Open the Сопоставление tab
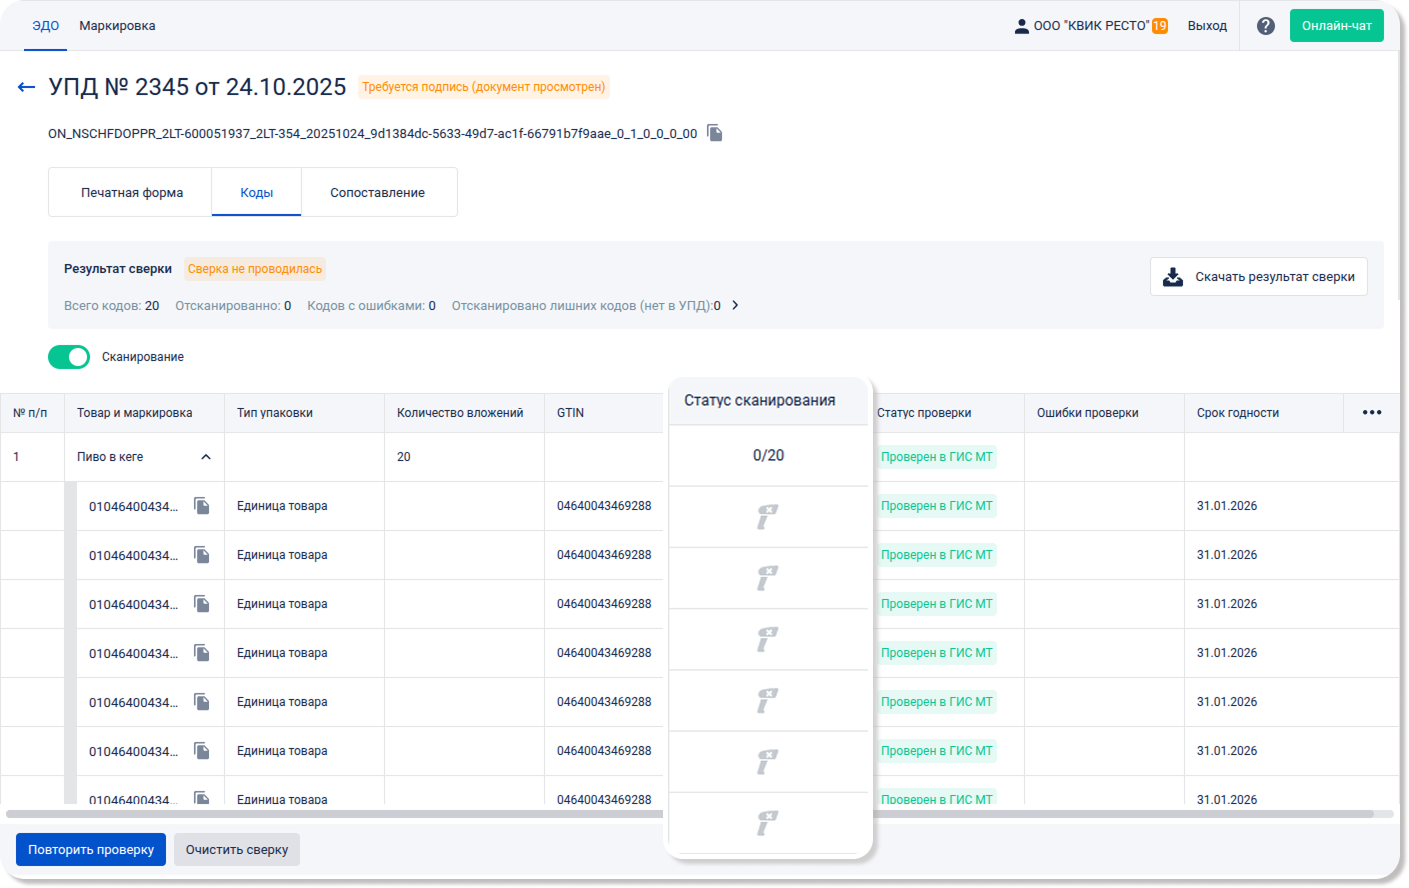 coord(377,192)
